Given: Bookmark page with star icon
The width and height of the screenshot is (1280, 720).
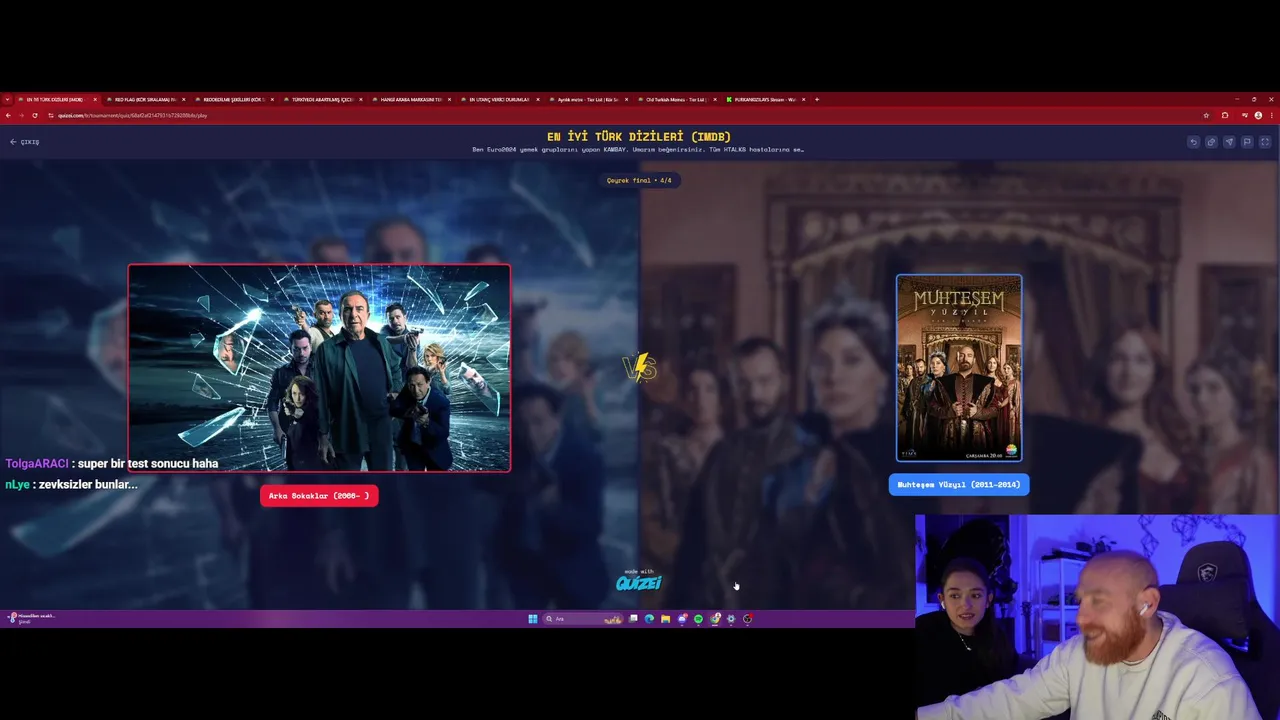Looking at the screenshot, I should 1206,115.
